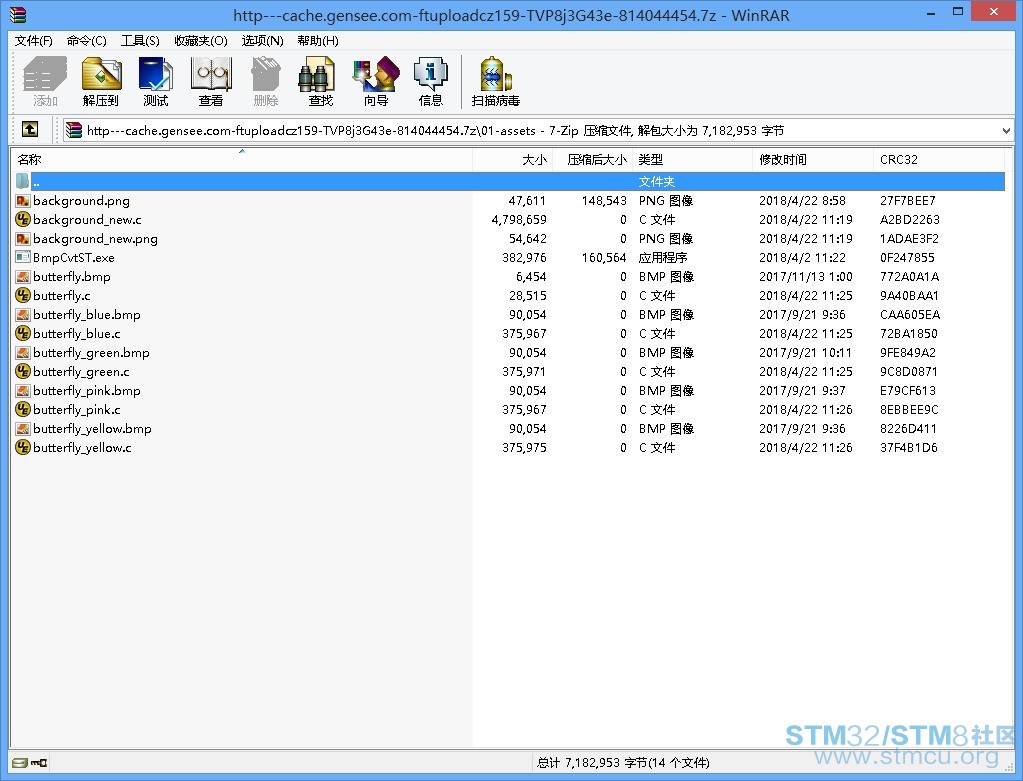The width and height of the screenshot is (1023, 781).
Task: Click size value 375,971
Action: [524, 371]
